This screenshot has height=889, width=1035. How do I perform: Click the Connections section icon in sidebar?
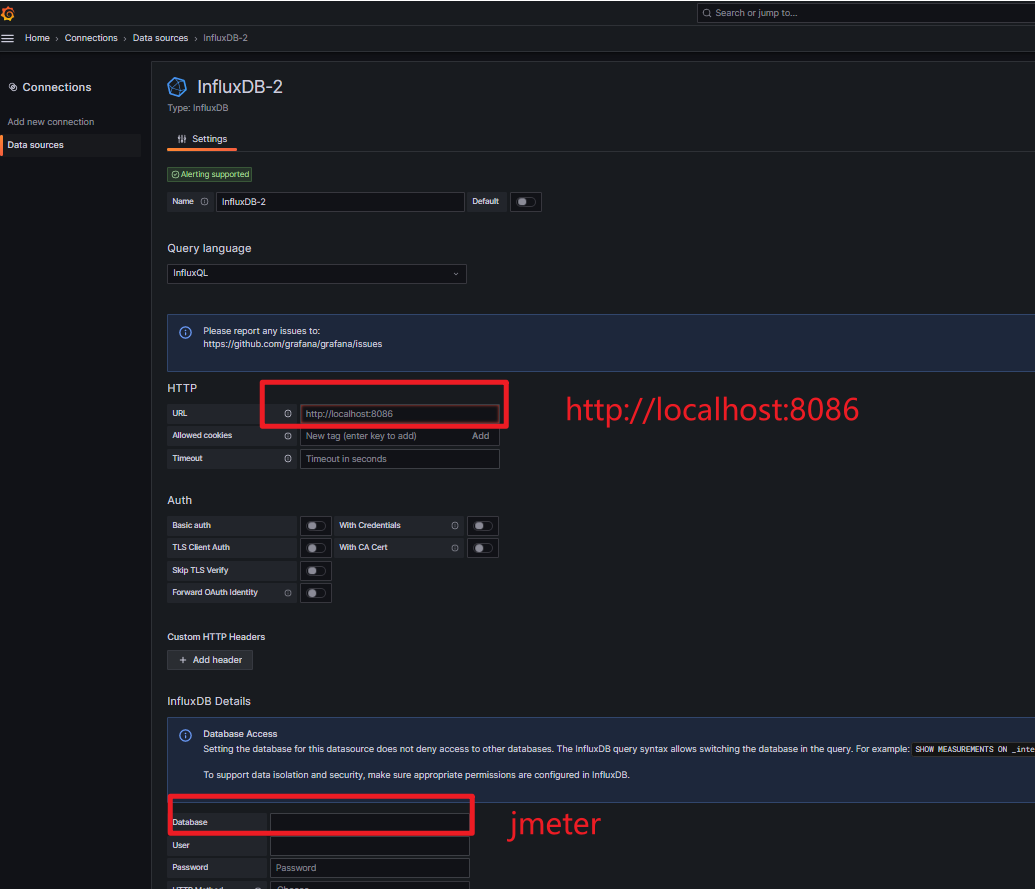pos(13,87)
